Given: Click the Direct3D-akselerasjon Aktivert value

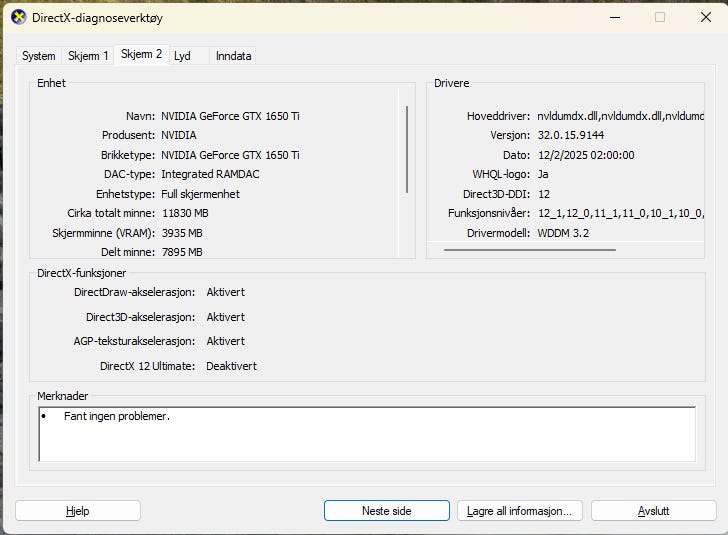Looking at the screenshot, I should click(226, 317).
